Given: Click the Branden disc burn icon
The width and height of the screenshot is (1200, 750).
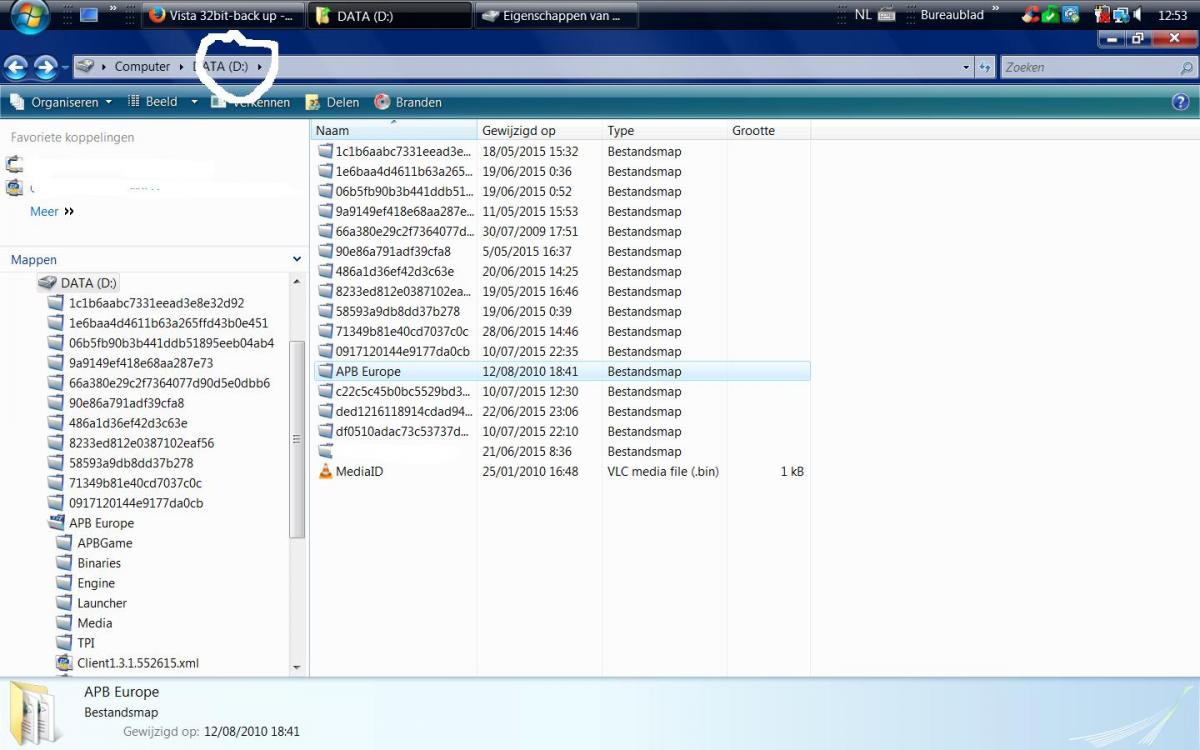Looking at the screenshot, I should coord(382,102).
